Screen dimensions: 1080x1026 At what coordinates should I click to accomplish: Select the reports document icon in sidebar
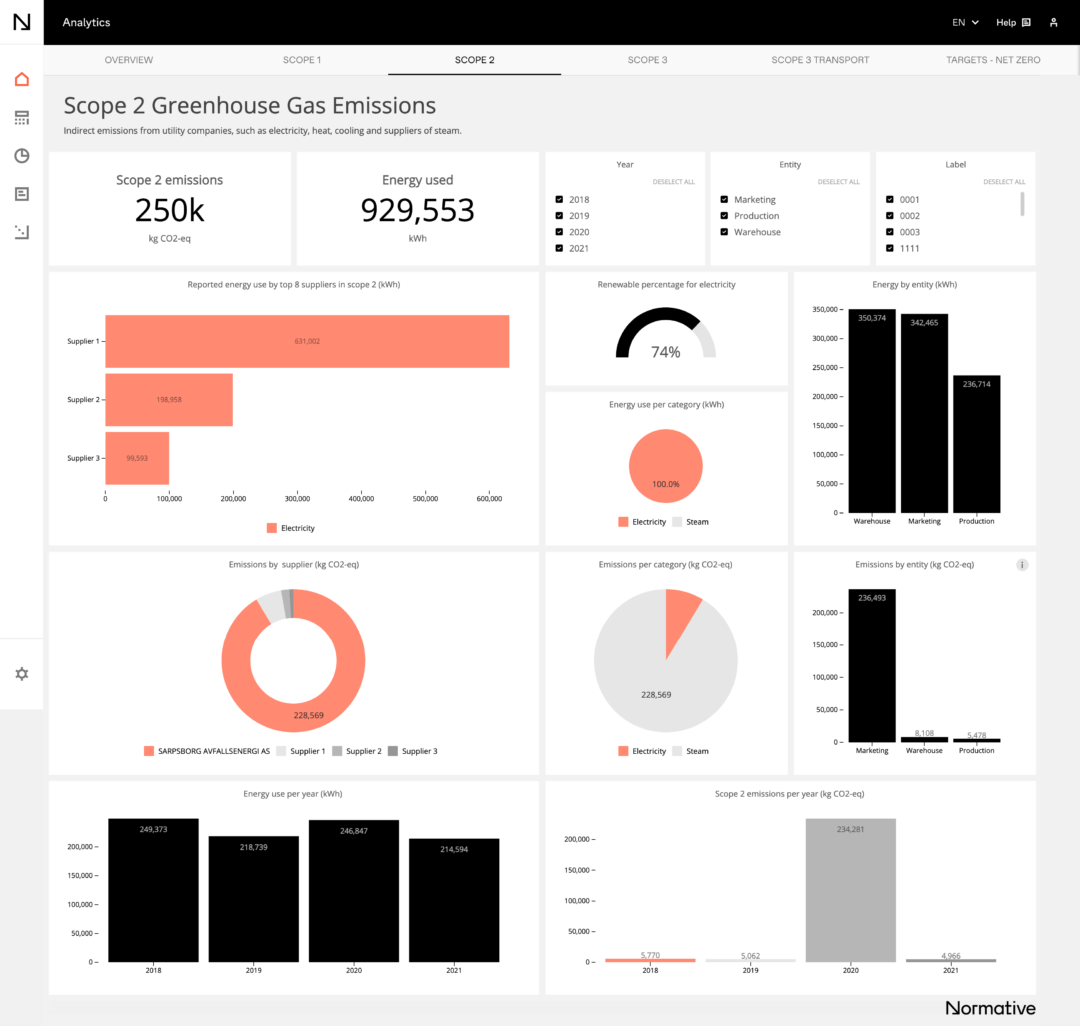point(21,194)
